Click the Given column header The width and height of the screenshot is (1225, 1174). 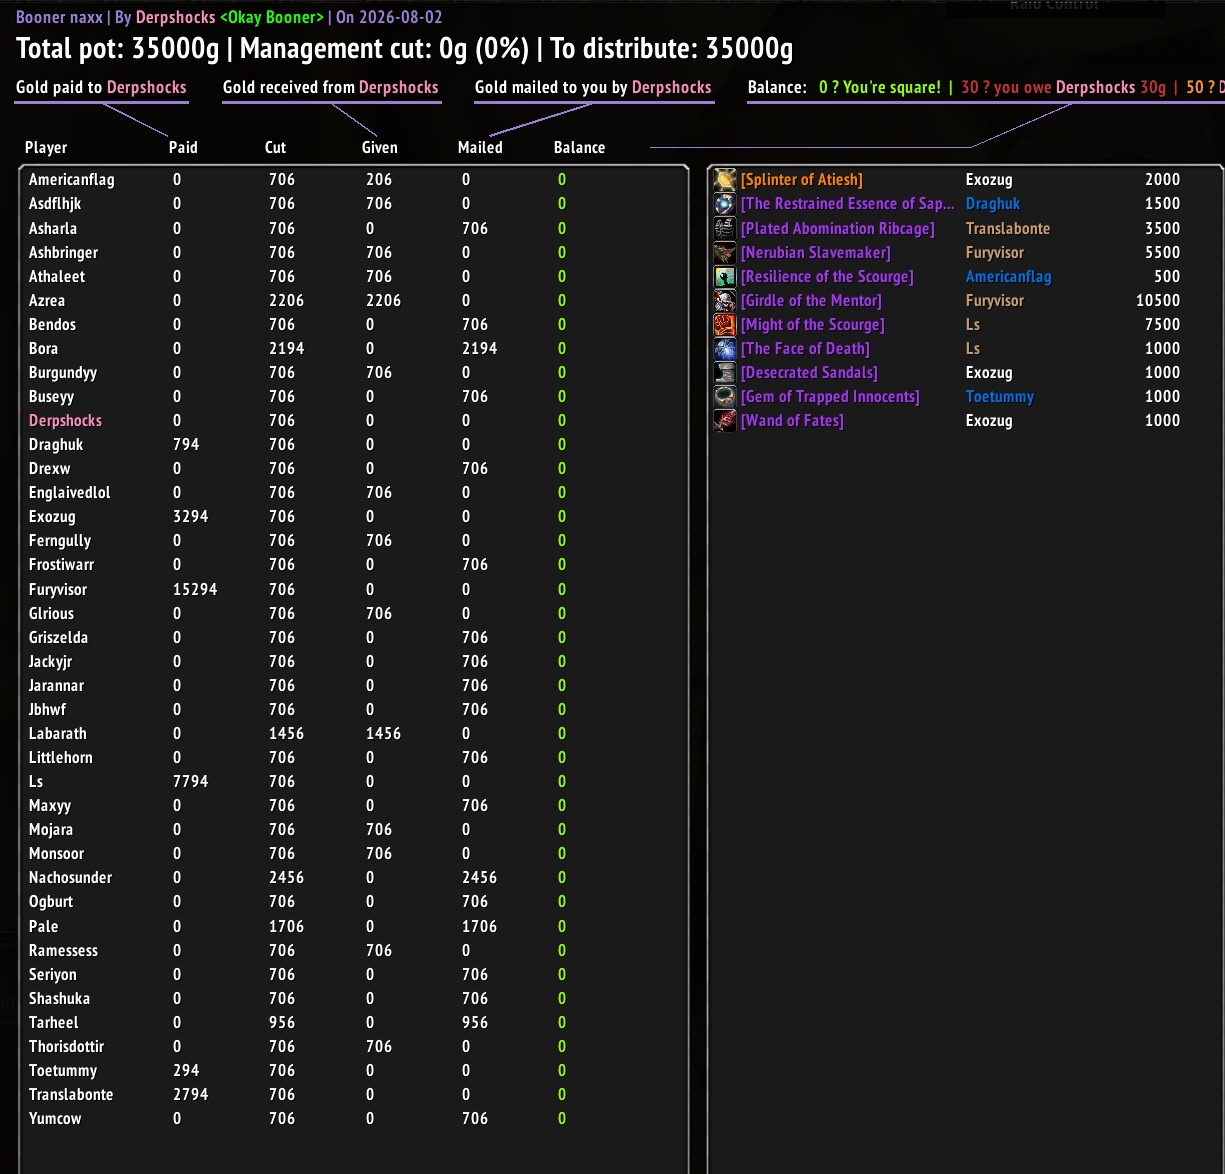[x=379, y=147]
